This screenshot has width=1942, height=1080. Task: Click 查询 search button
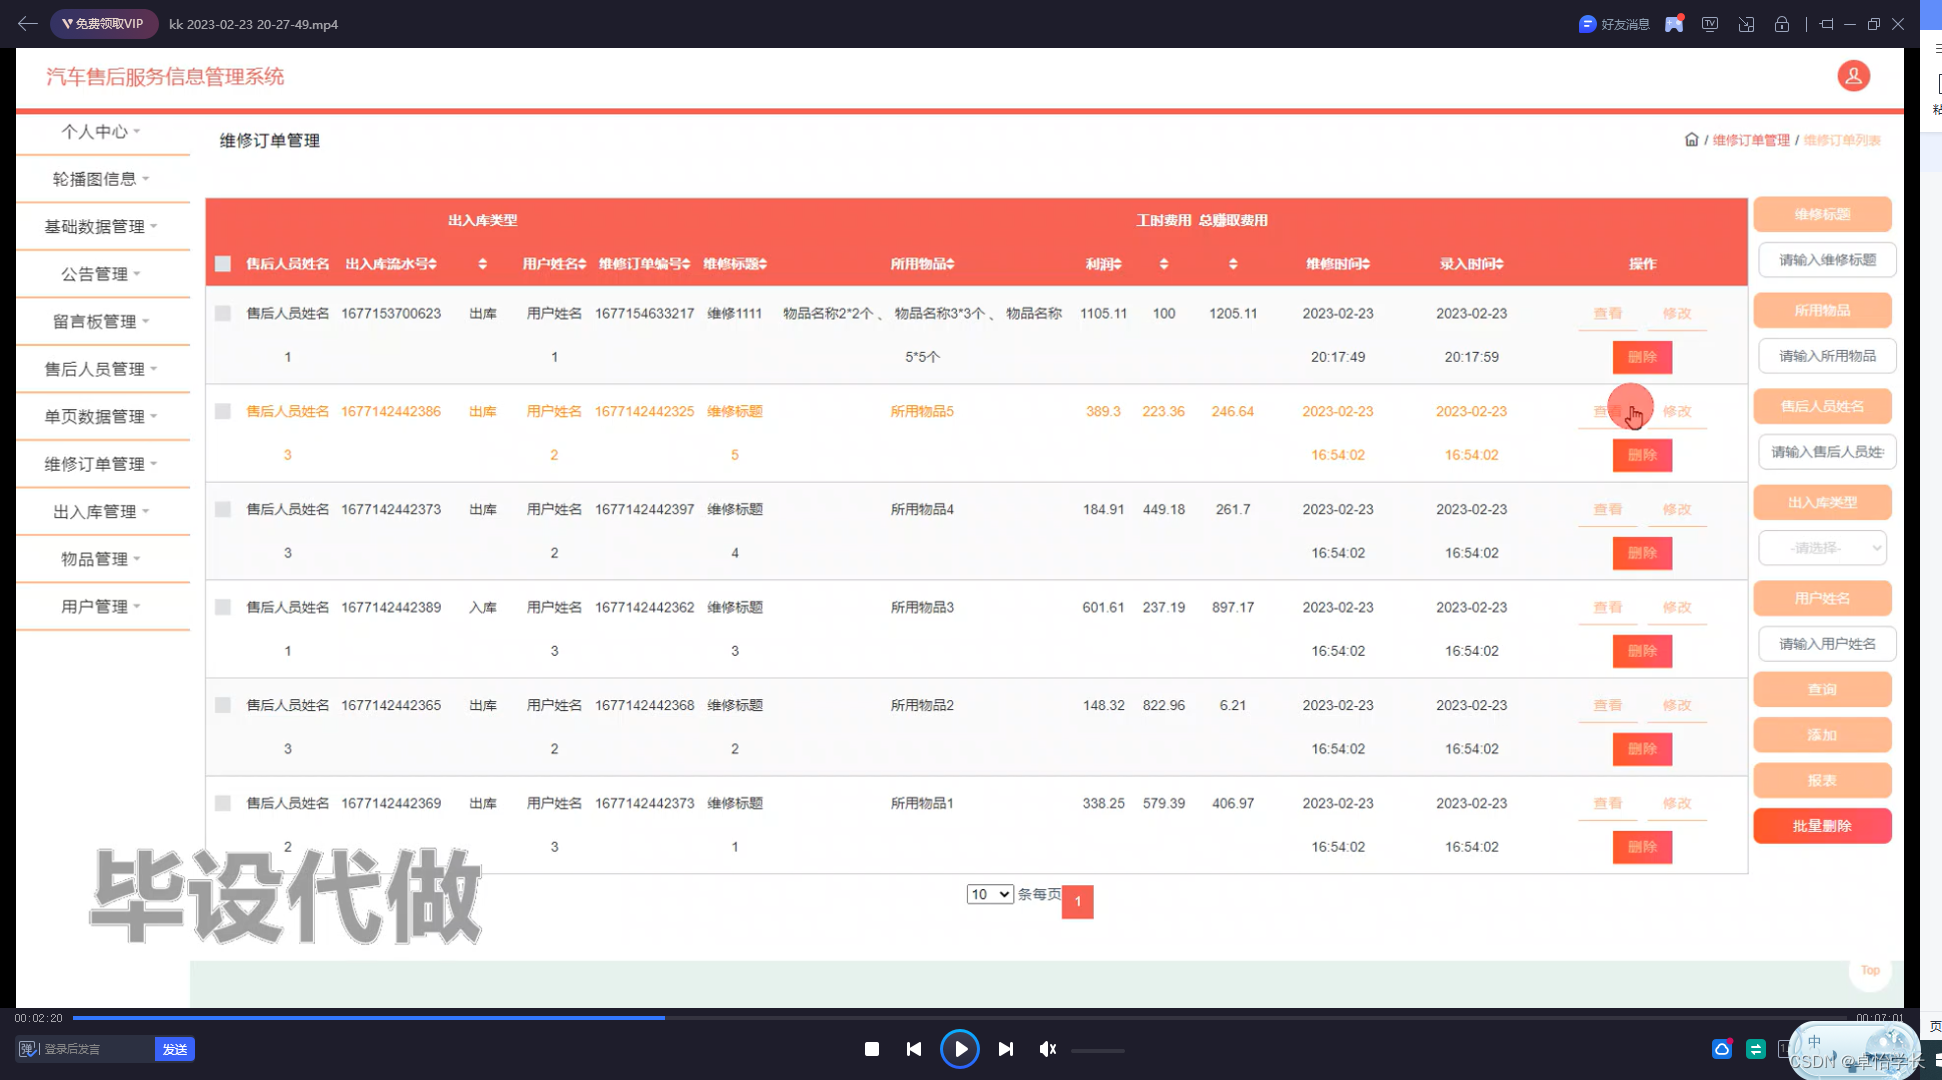(1822, 690)
